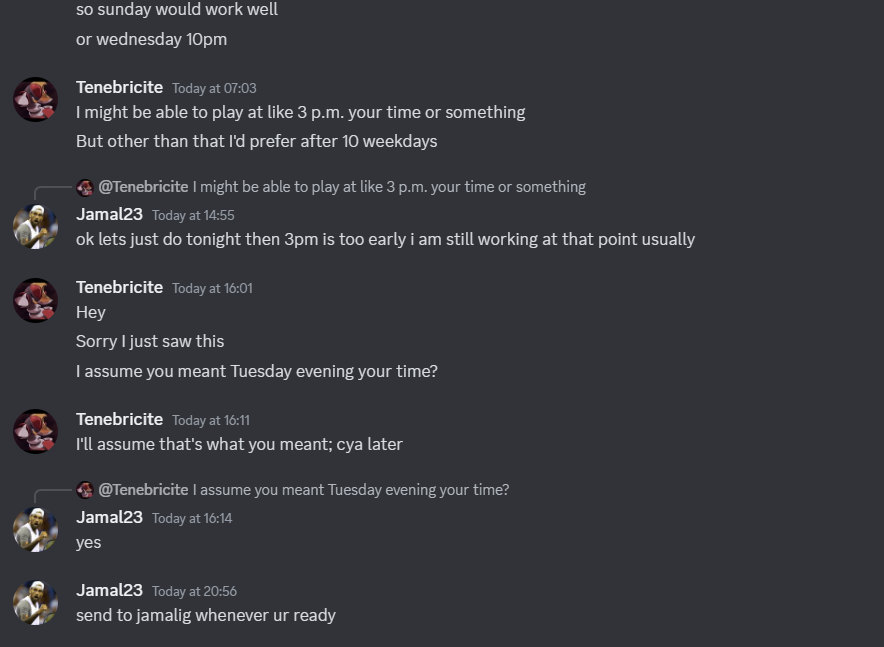The width and height of the screenshot is (884, 647).
Task: Click the "Today at 20:56" timestamp
Action: click(194, 591)
